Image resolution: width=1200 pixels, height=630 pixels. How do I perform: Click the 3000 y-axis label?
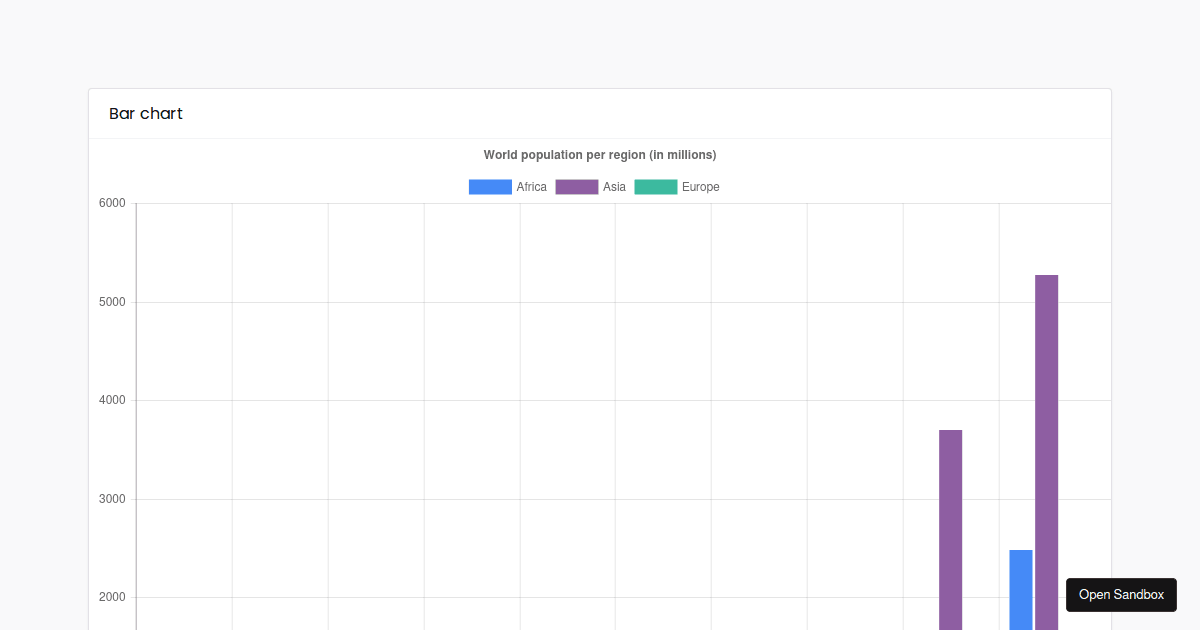coord(113,498)
